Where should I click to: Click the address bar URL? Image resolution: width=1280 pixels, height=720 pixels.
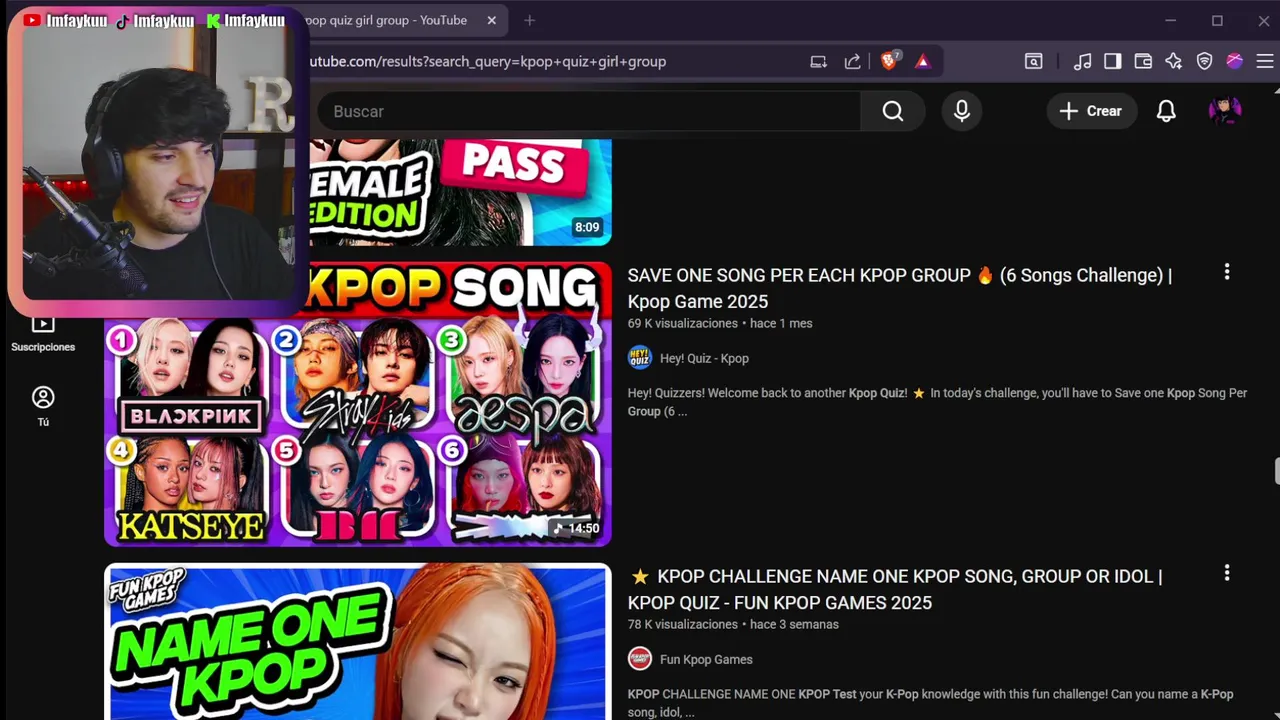click(487, 61)
